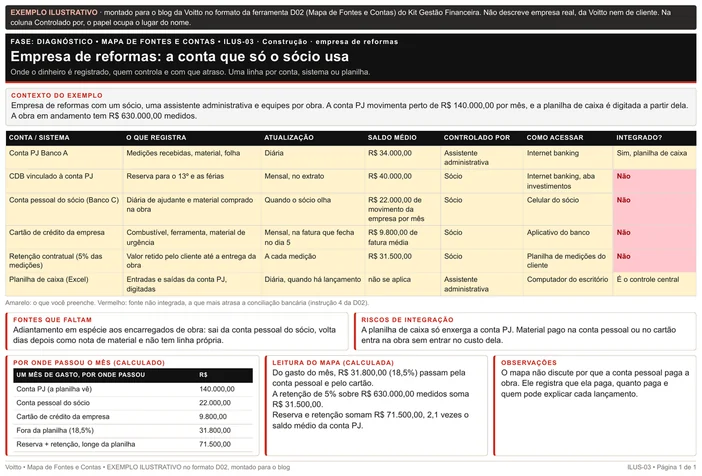702x476 pixels.
Task: Click the 'R$ 40.000,00' balance cell
Action: click(x=403, y=181)
